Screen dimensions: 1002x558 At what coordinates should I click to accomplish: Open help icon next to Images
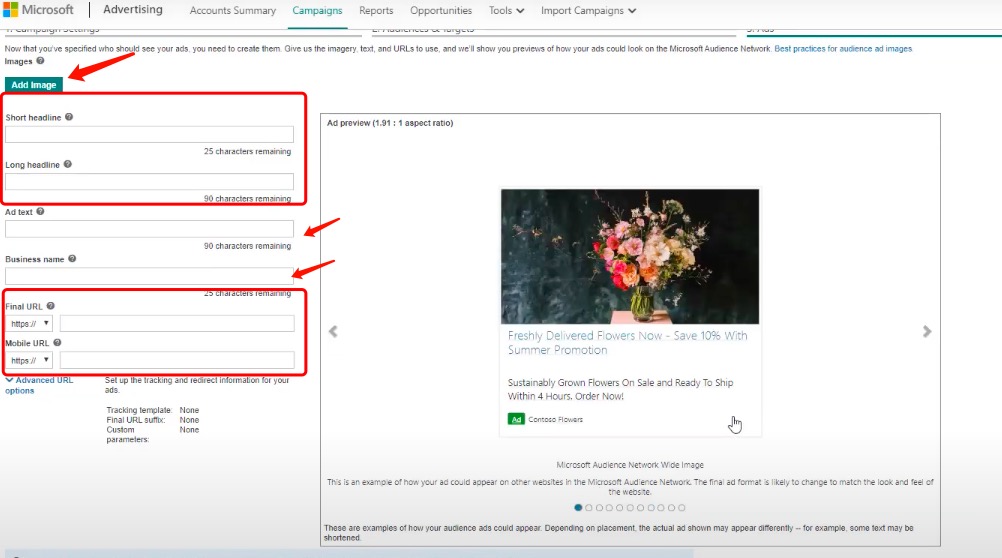point(40,61)
